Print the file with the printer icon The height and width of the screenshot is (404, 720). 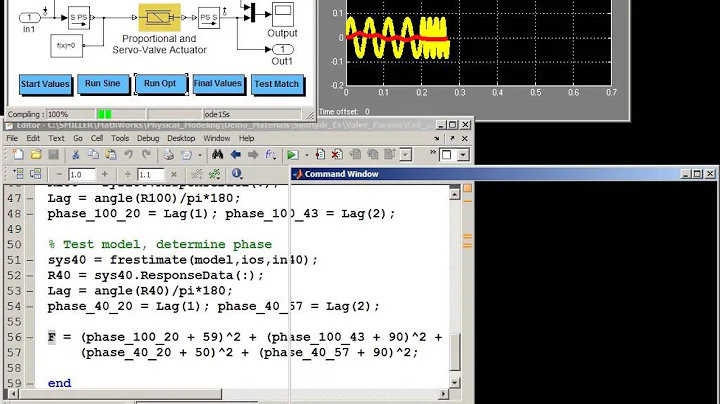click(169, 155)
